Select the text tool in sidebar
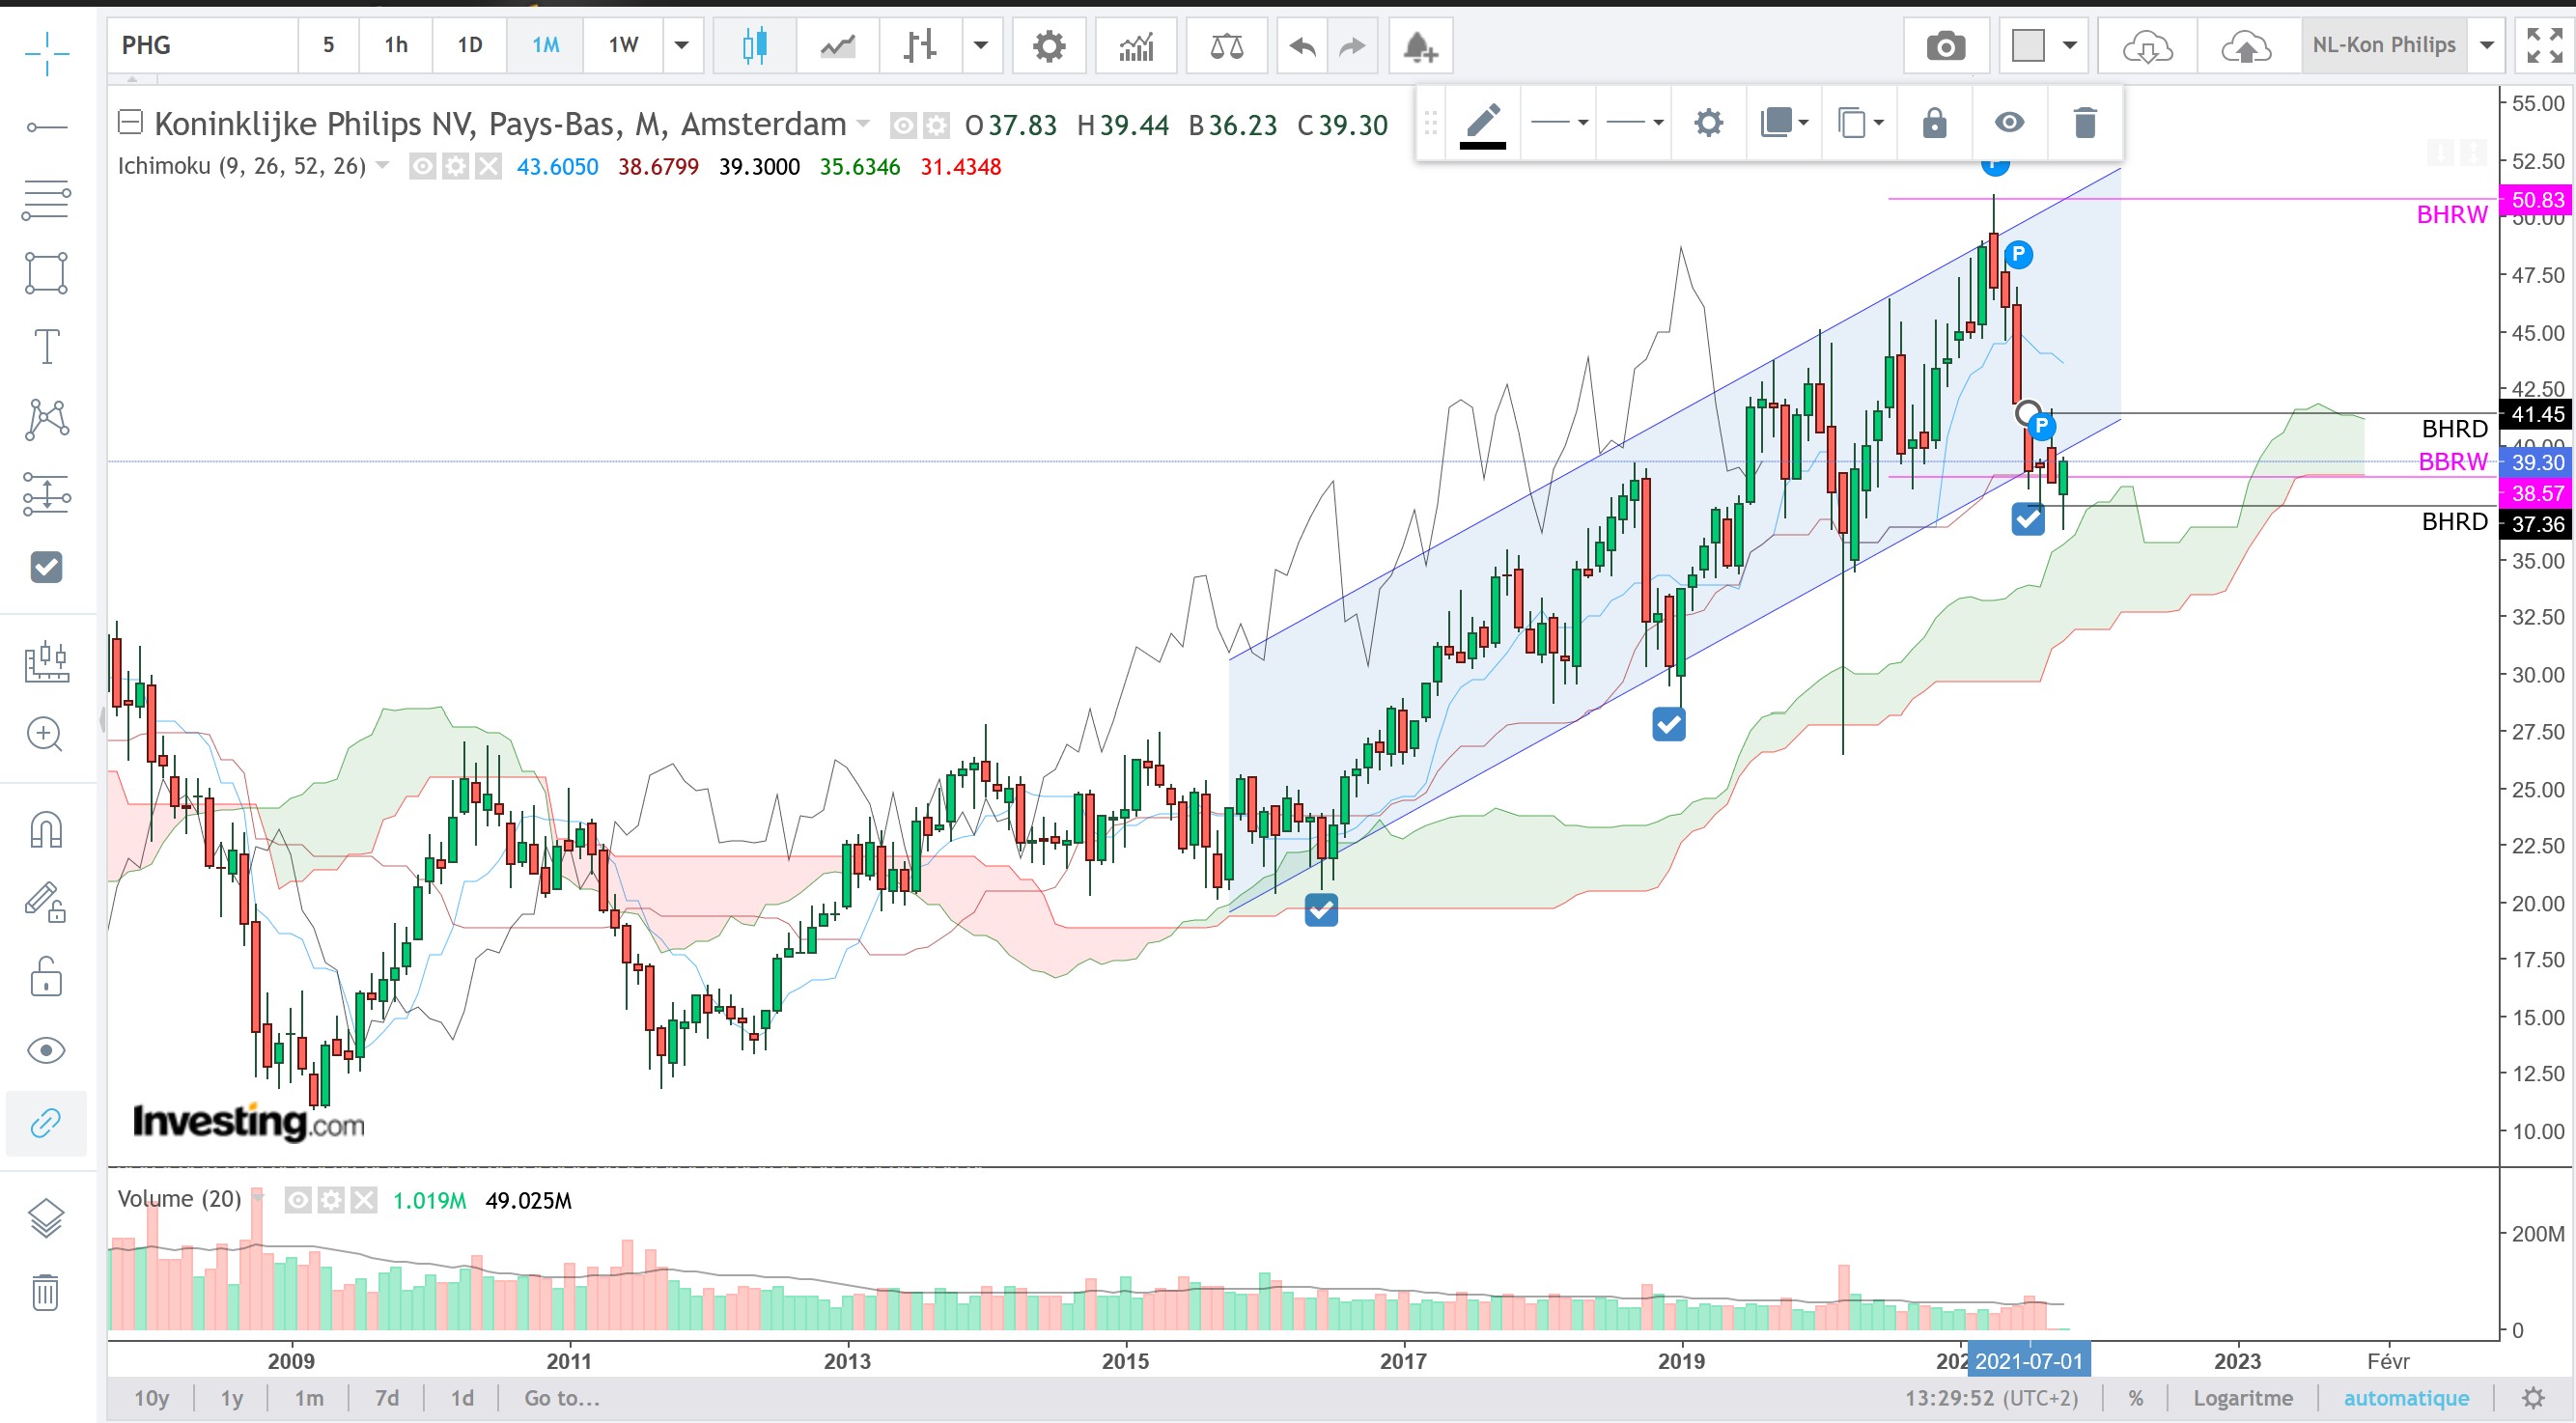This screenshot has width=2576, height=1423. tap(46, 346)
